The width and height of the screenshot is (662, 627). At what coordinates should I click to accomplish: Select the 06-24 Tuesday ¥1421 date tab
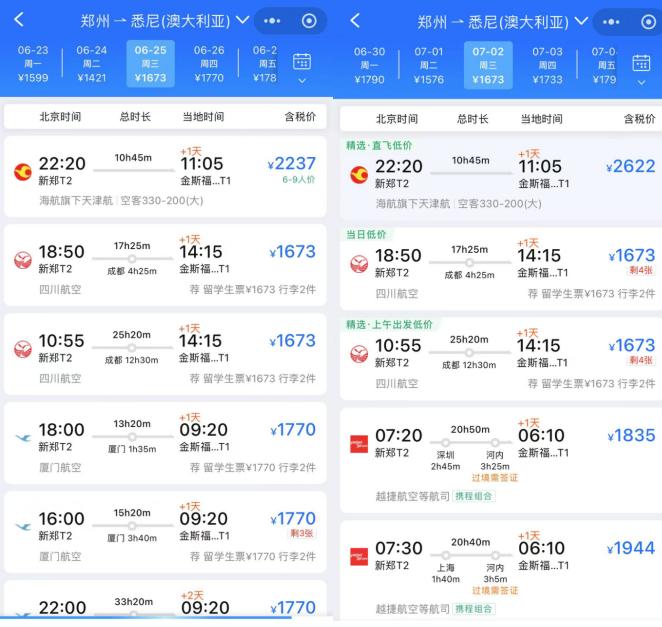(91, 64)
